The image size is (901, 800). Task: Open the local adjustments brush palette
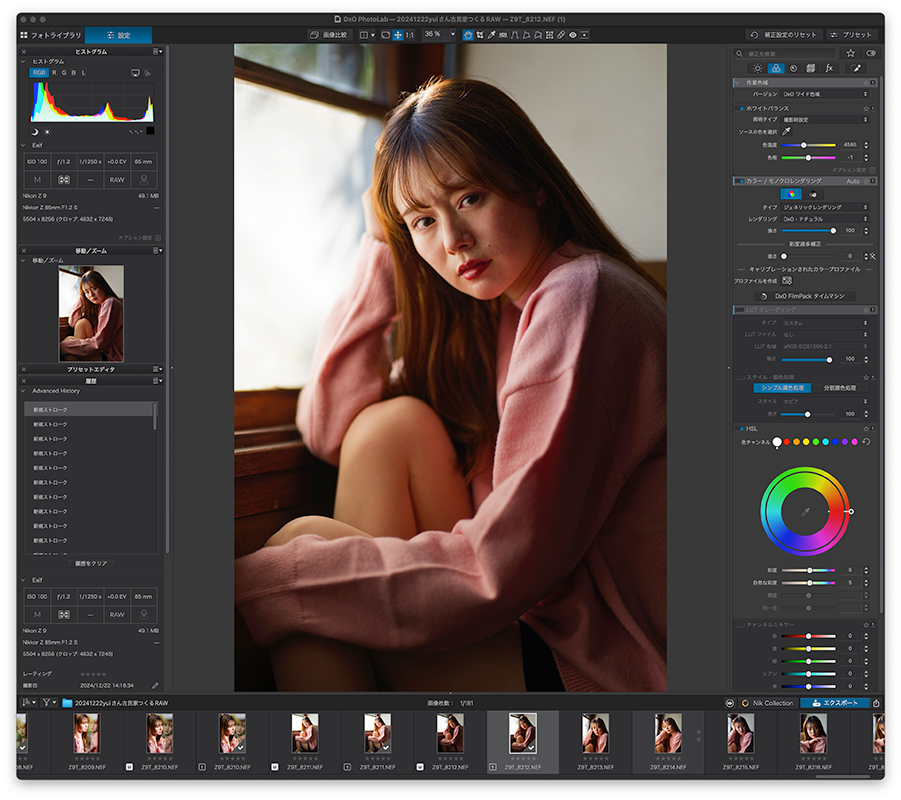click(x=856, y=68)
